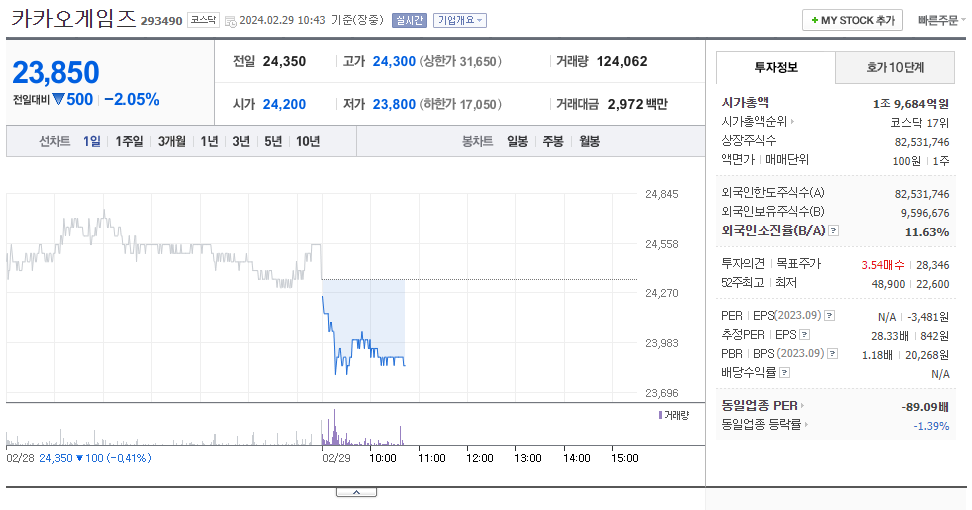
Task: Click the 3.54매수 opinion value
Action: pyautogui.click(x=883, y=265)
